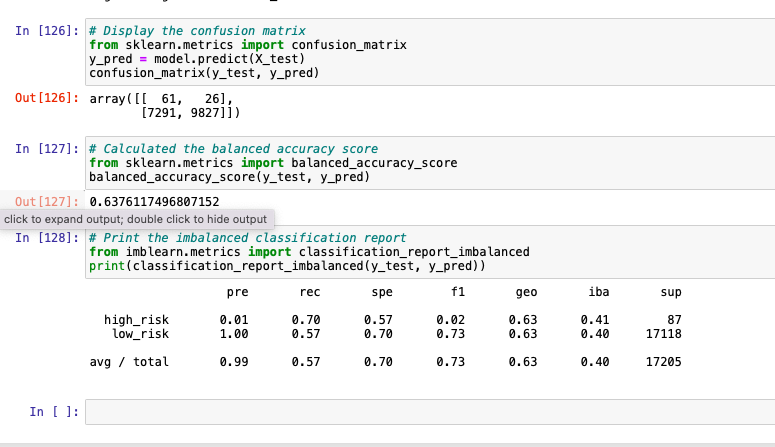Click the high_risk support value 87
The width and height of the screenshot is (775, 447).
click(674, 320)
